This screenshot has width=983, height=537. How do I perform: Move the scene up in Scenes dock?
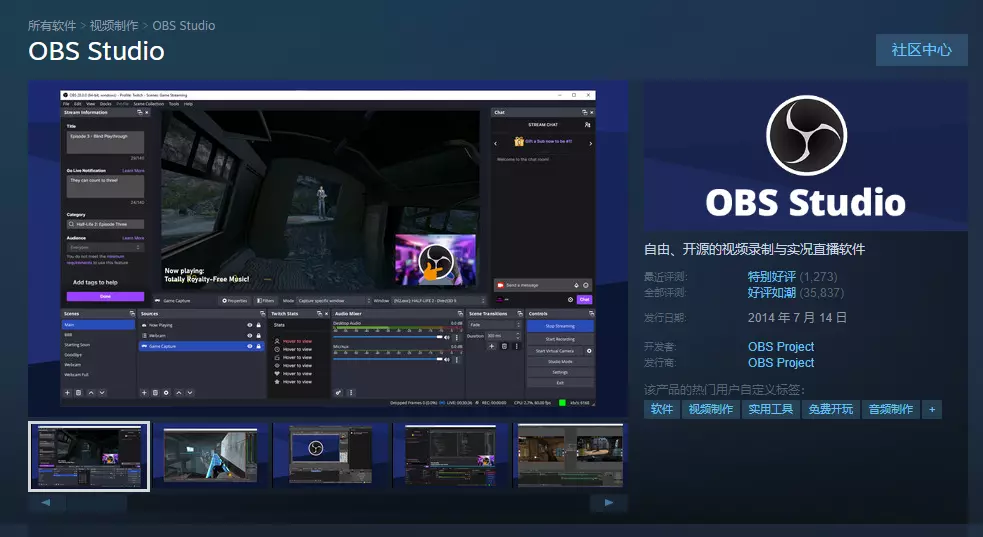[x=91, y=393]
